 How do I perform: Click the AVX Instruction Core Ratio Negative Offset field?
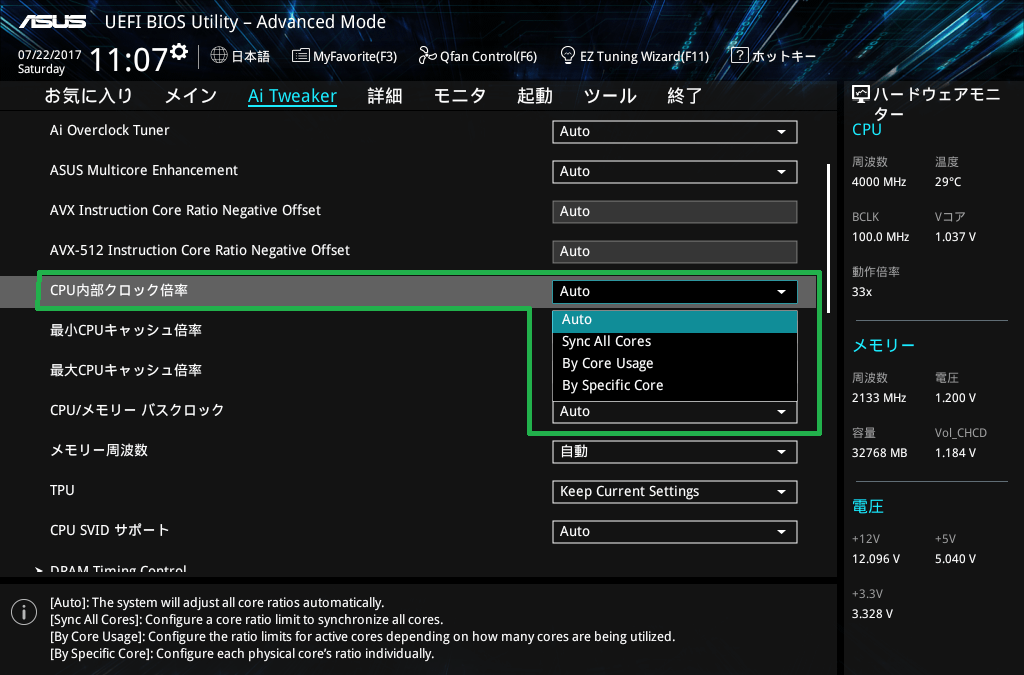[675, 212]
